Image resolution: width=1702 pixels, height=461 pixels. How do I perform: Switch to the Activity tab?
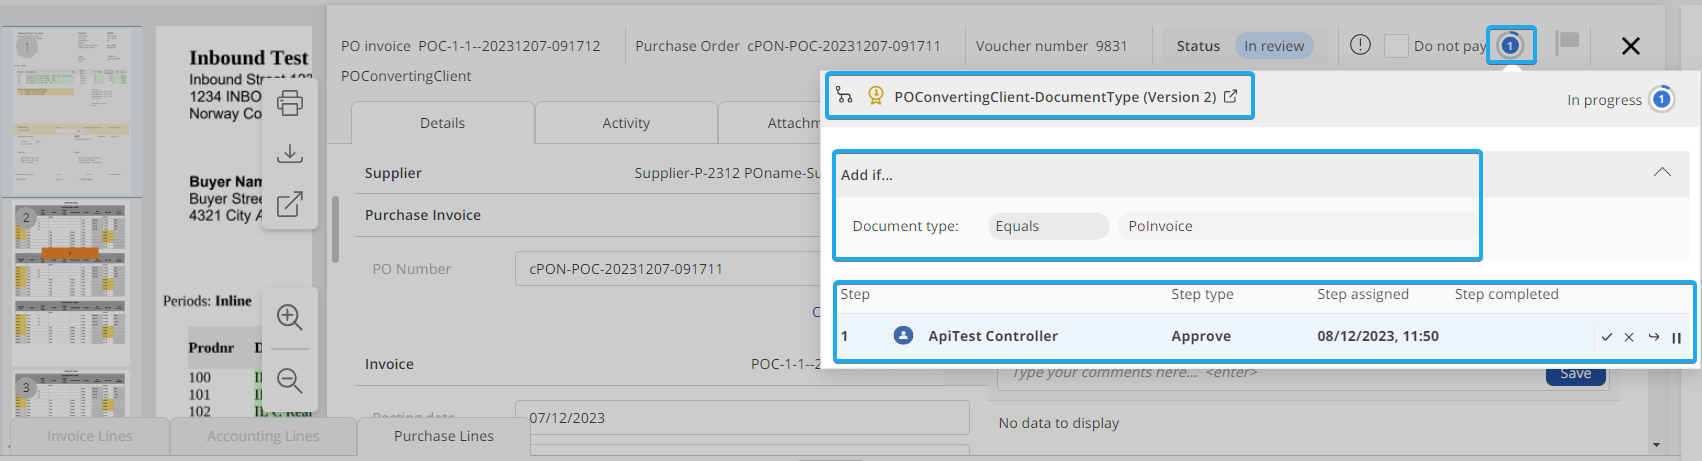626,123
